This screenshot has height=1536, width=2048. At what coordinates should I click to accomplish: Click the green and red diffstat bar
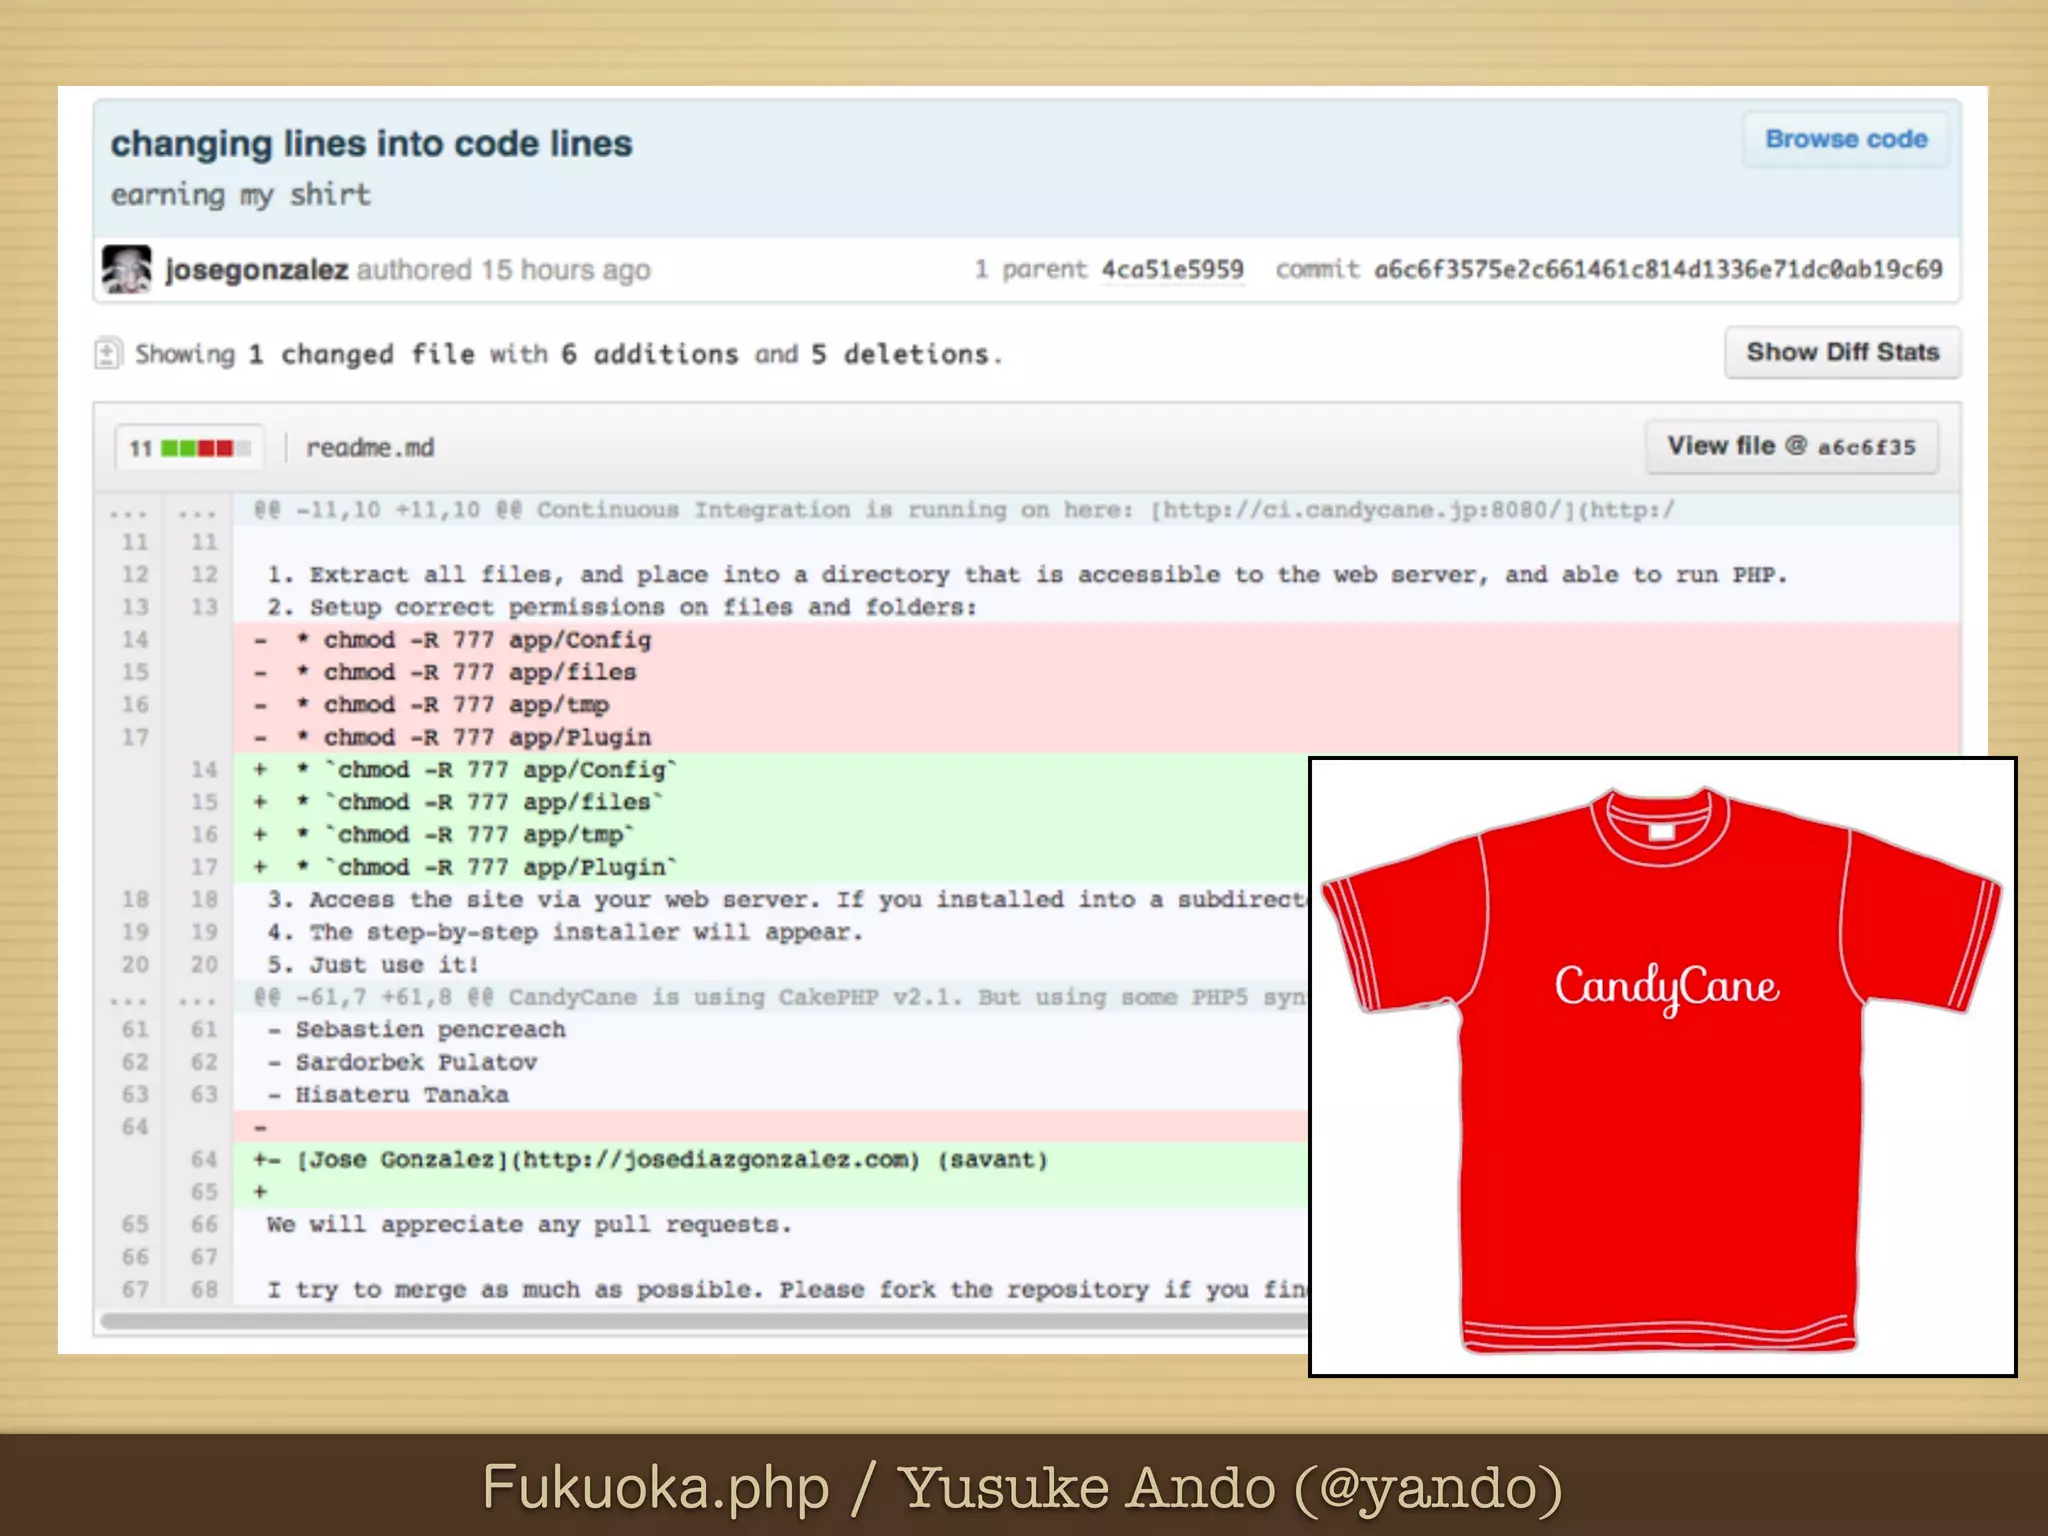pos(205,448)
